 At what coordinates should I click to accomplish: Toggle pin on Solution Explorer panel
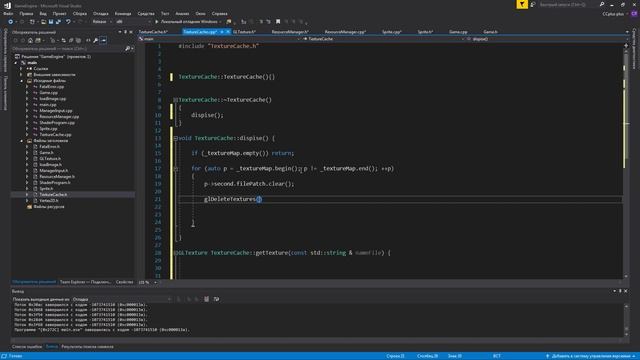coord(125,32)
